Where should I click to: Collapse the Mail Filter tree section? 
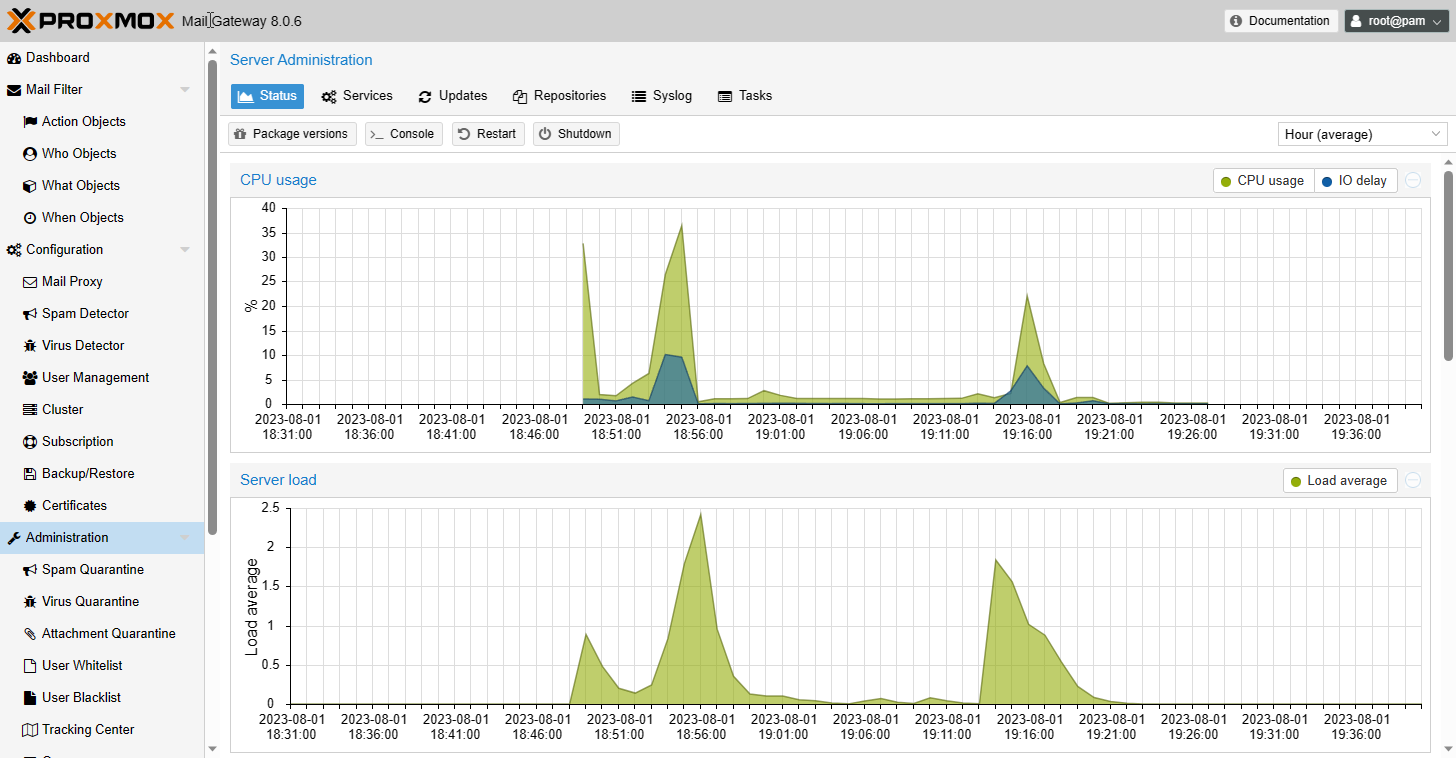pyautogui.click(x=184, y=90)
